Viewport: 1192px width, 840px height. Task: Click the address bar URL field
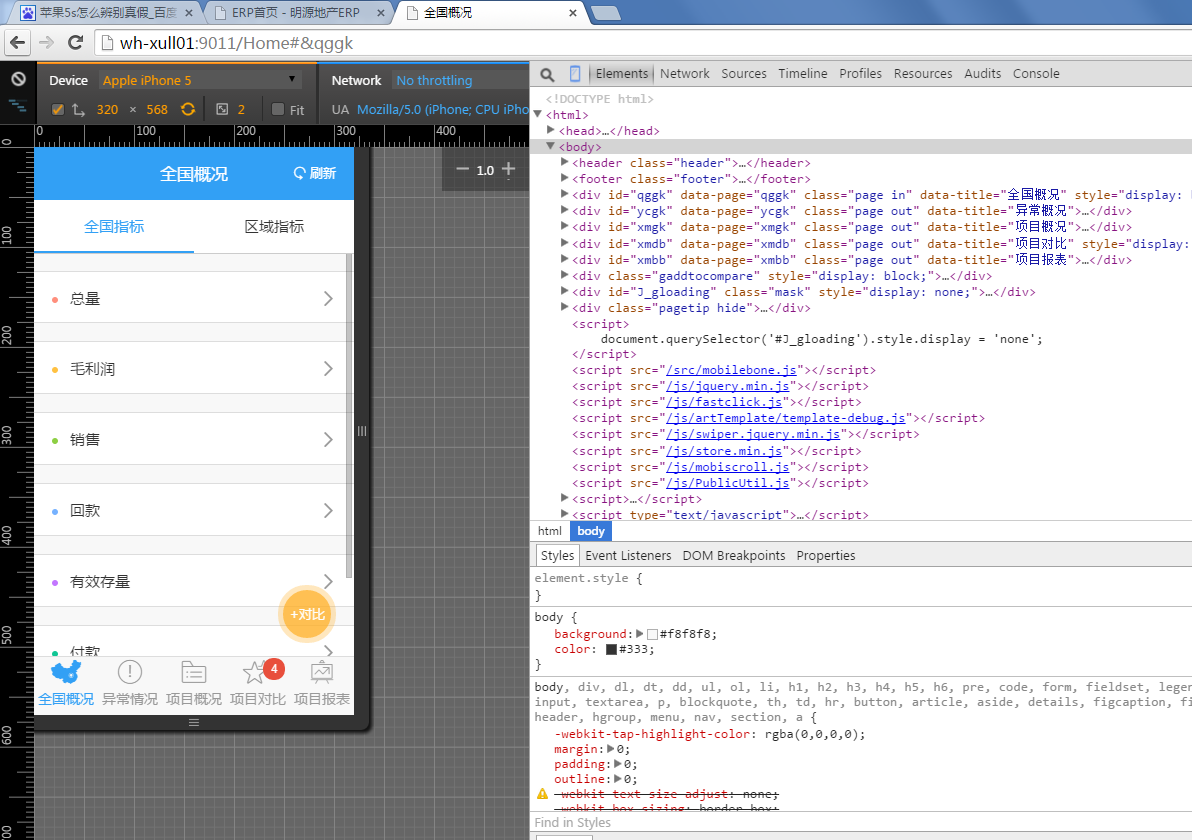pyautogui.click(x=642, y=43)
